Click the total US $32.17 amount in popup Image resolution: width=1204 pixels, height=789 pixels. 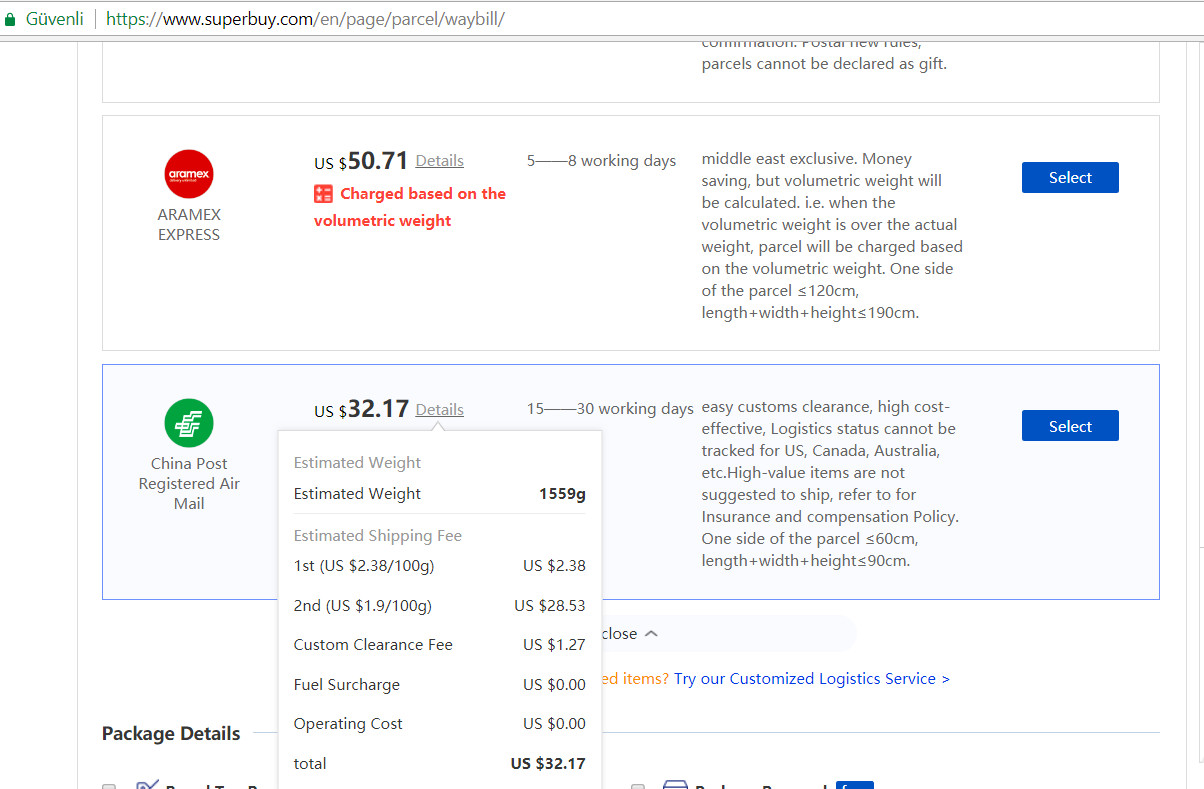click(x=548, y=763)
